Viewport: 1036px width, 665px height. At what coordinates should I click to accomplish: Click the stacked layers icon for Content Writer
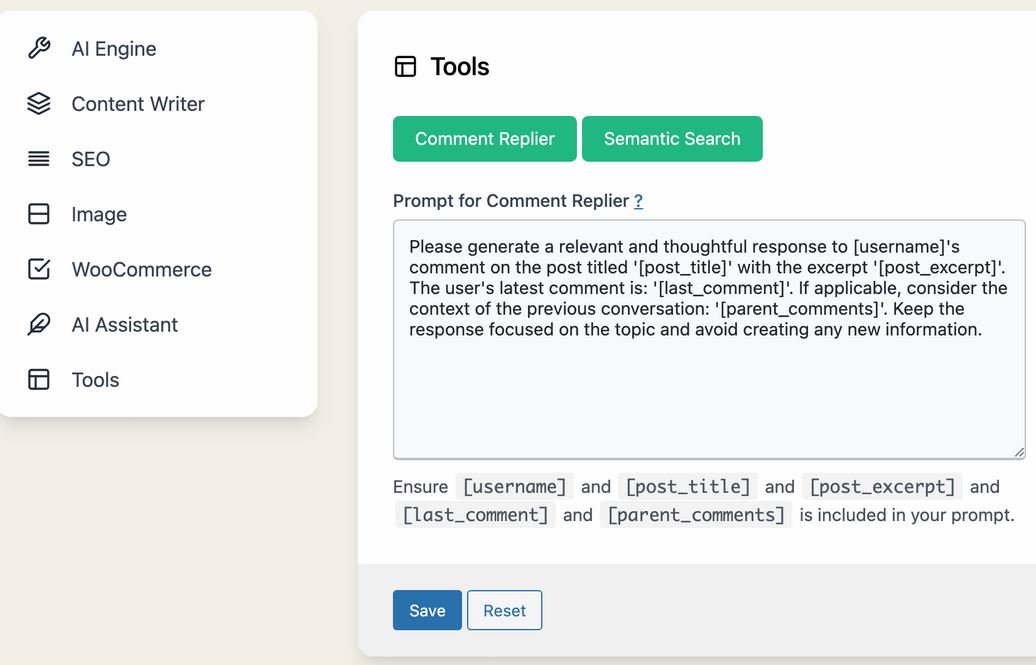pos(39,104)
